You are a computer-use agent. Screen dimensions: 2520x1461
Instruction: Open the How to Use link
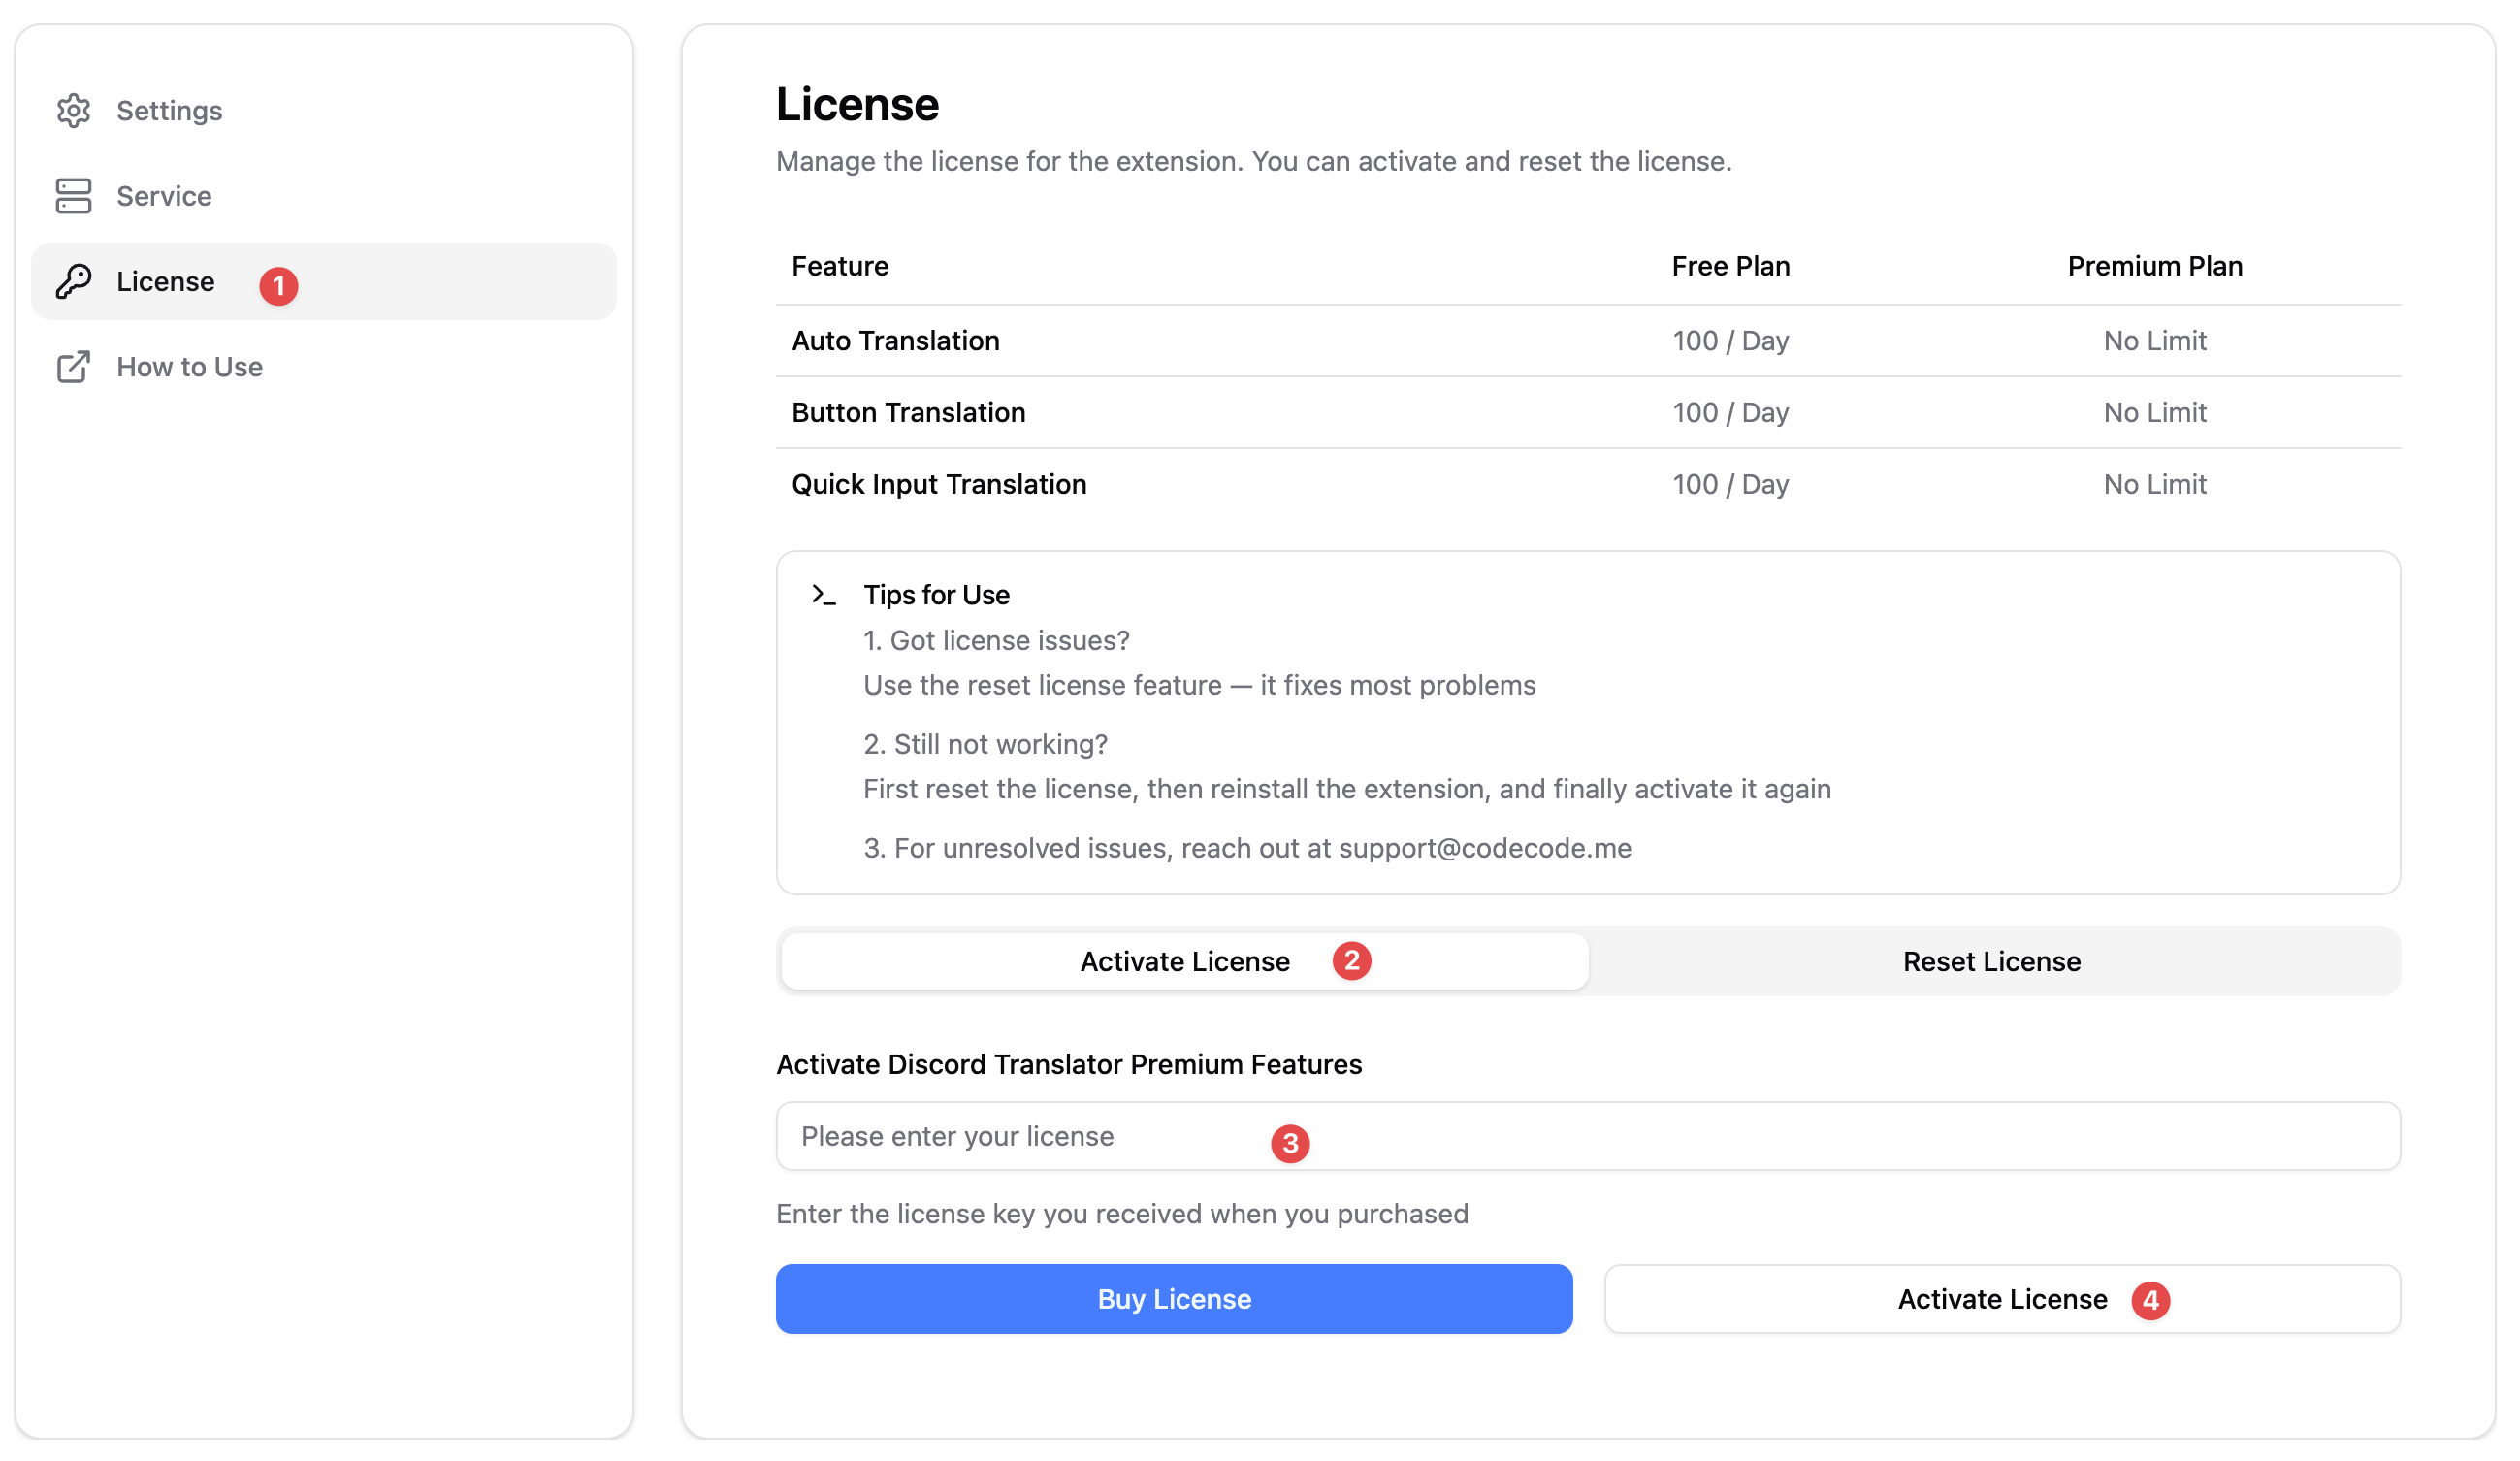tap(189, 367)
